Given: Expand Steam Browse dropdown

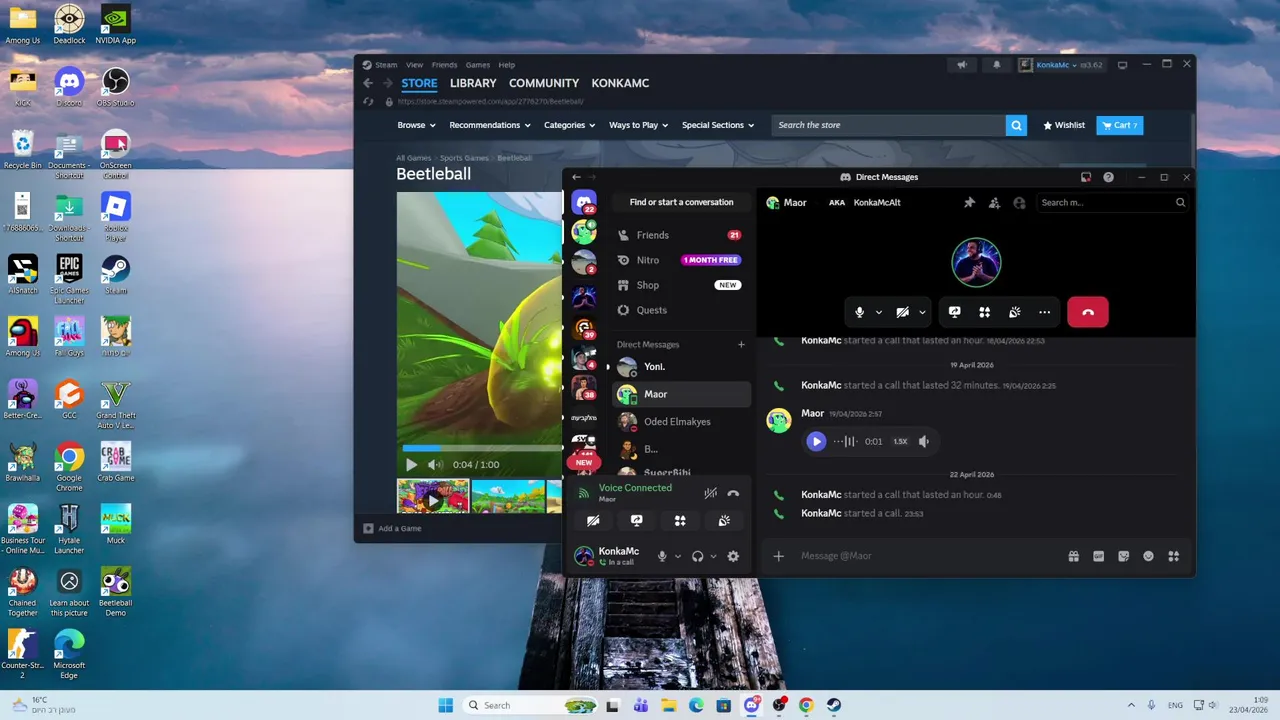Looking at the screenshot, I should click(x=416, y=125).
